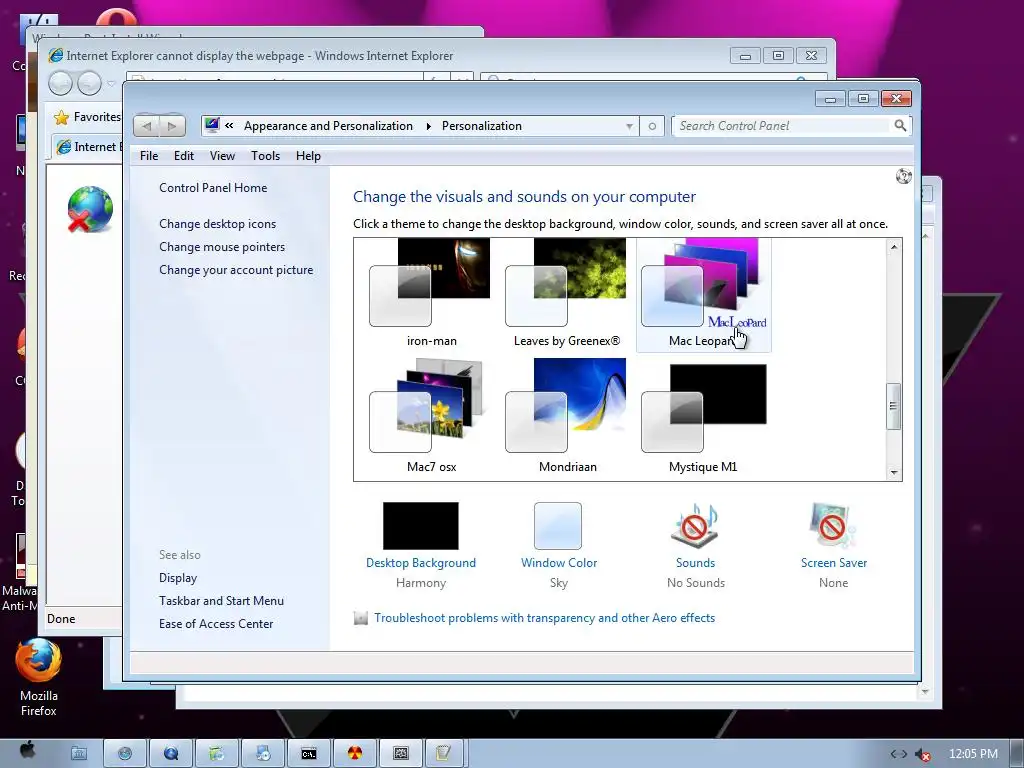Open the installer disc taskbar button
Screen dimensions: 1024x768
pos(263,754)
